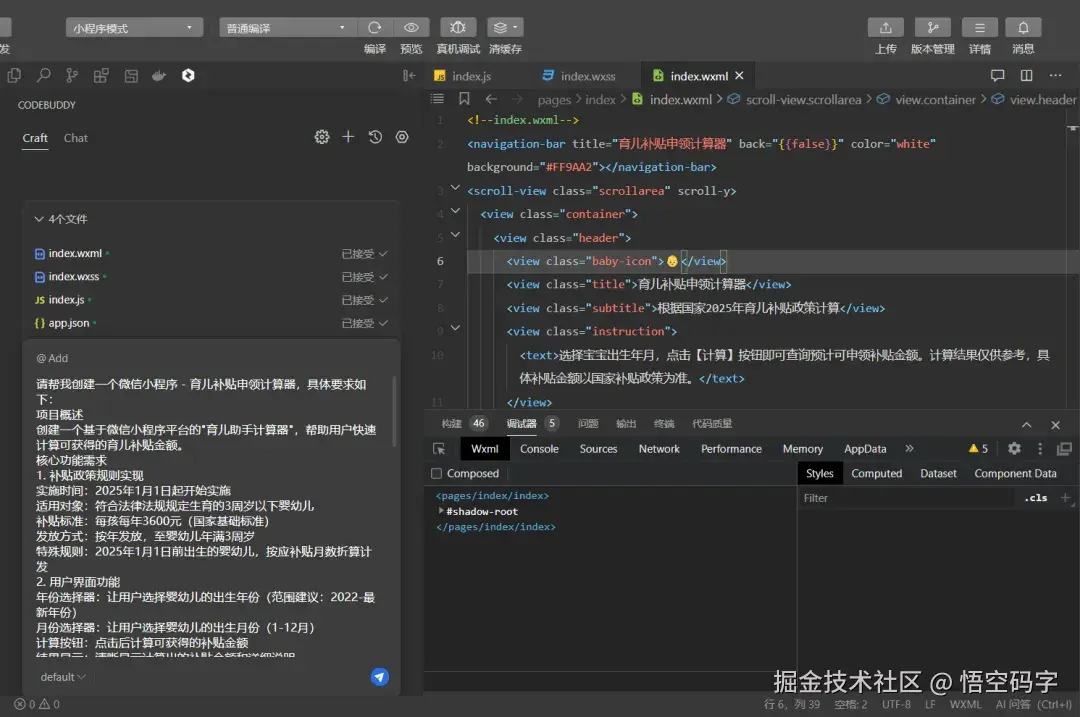Click the compile refresh icon
This screenshot has height=717, width=1080.
[x=375, y=28]
